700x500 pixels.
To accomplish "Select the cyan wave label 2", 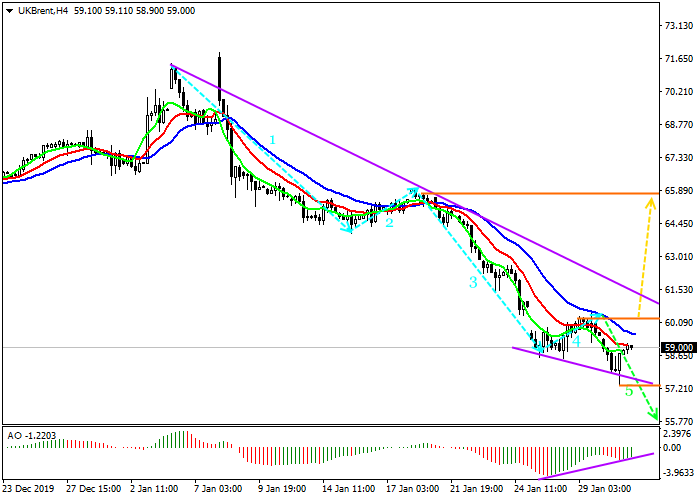I will click(389, 223).
